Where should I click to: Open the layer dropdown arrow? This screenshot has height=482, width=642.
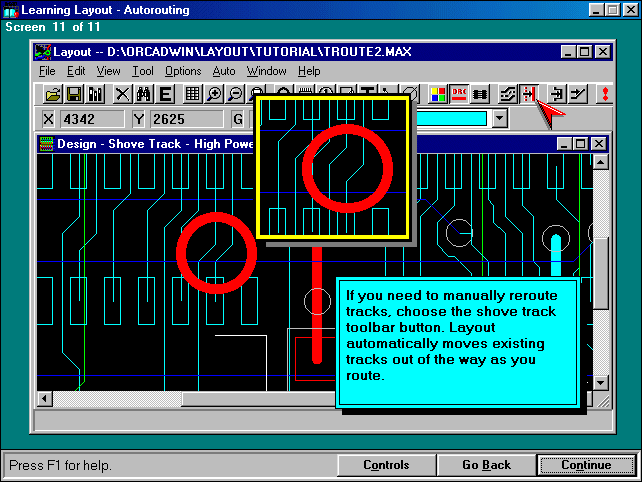click(500, 119)
